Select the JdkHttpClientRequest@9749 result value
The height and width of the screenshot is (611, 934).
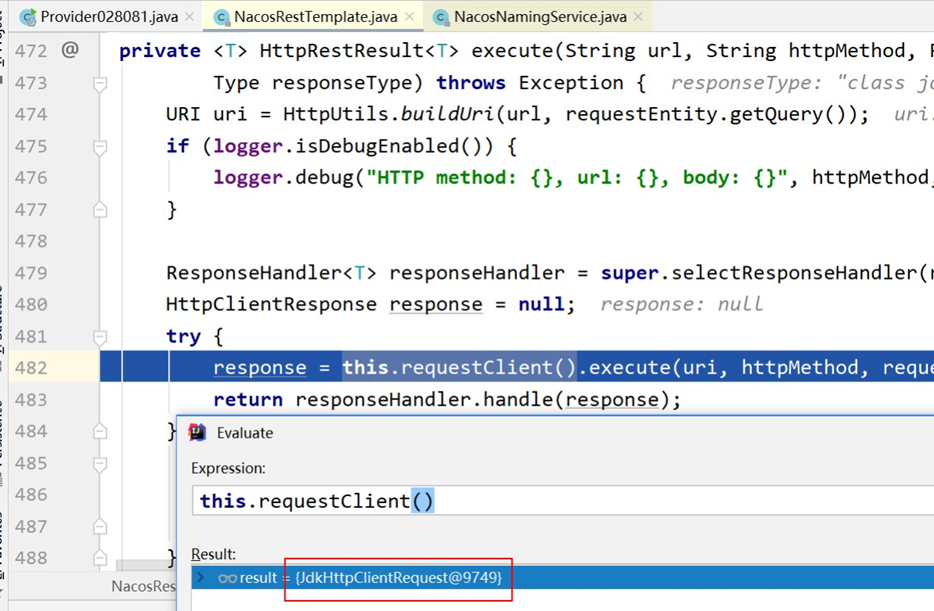click(x=398, y=578)
